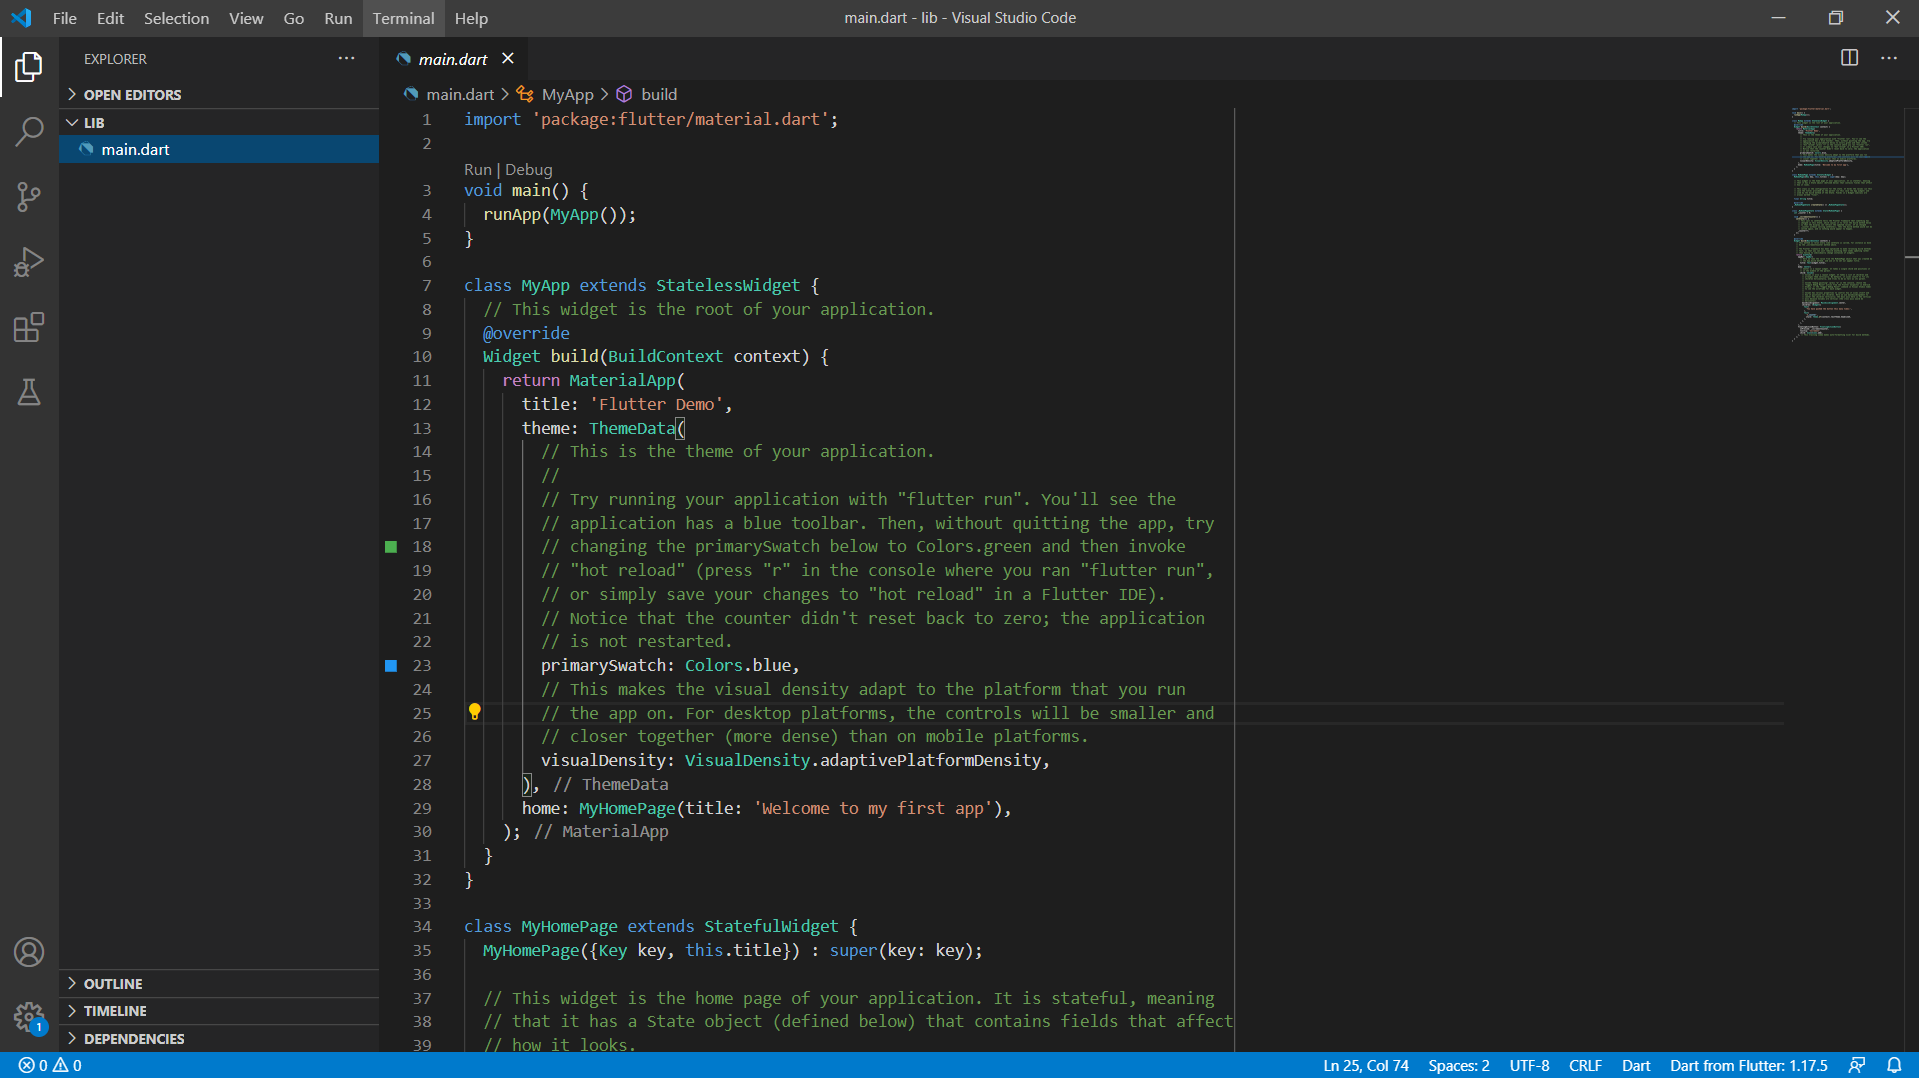Click the StatelessWidget class name
The height and width of the screenshot is (1078, 1919).
[728, 285]
